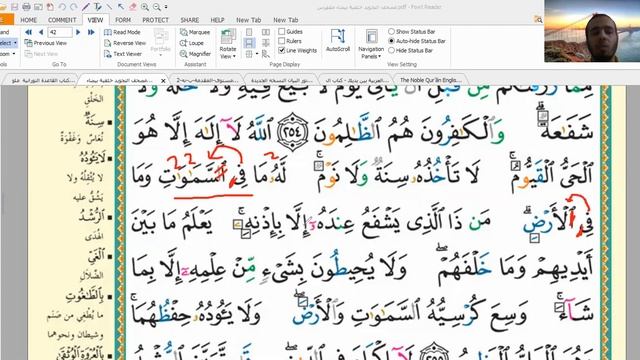Select the typewriter text tool

tap(98, 7)
